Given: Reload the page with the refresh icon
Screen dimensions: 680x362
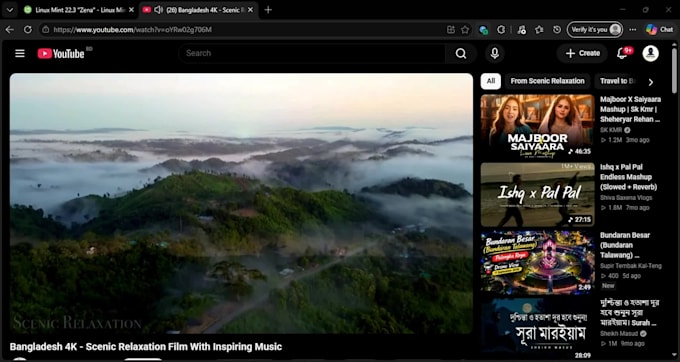Looking at the screenshot, I should tap(28, 29).
